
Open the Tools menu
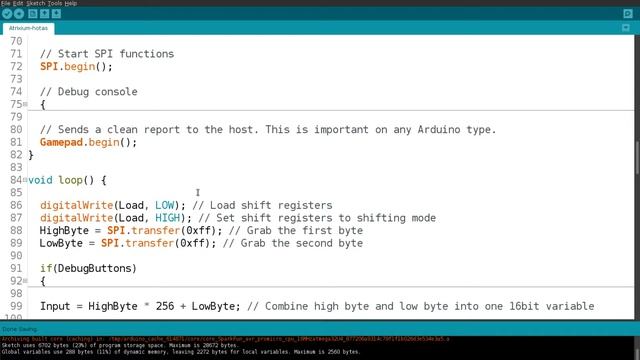click(55, 3)
